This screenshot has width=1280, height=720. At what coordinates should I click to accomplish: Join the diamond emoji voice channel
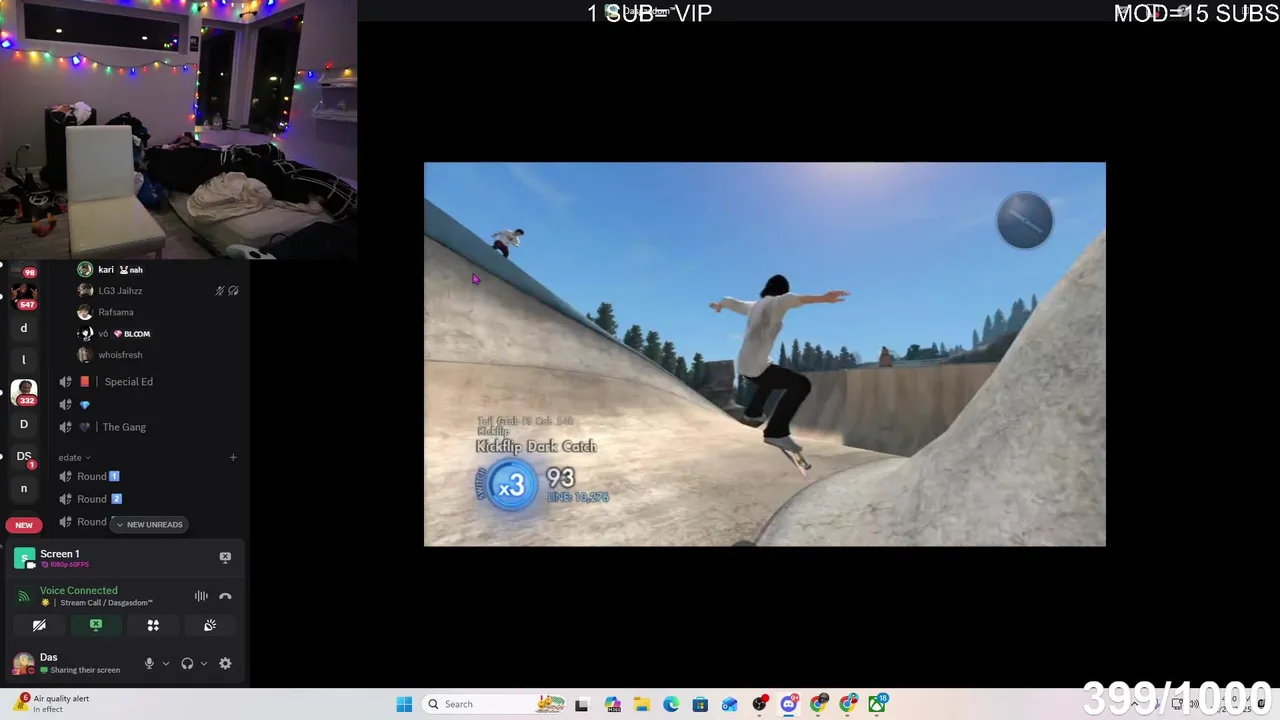[x=84, y=404]
